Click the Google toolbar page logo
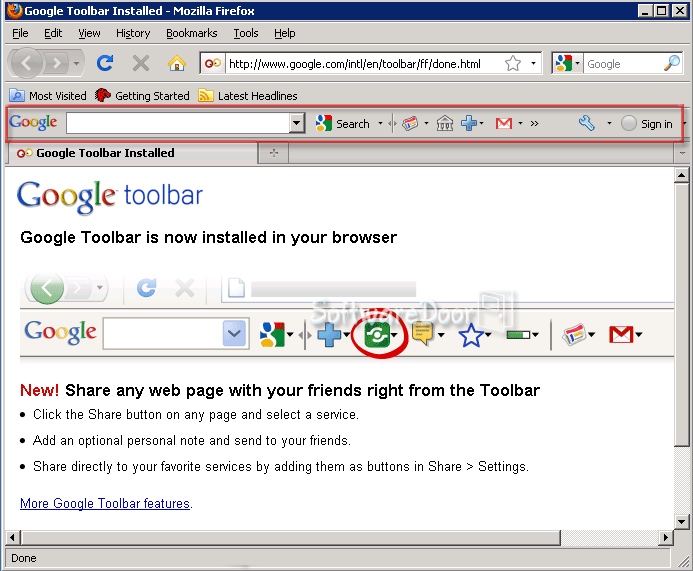The height and width of the screenshot is (571, 693). point(110,196)
